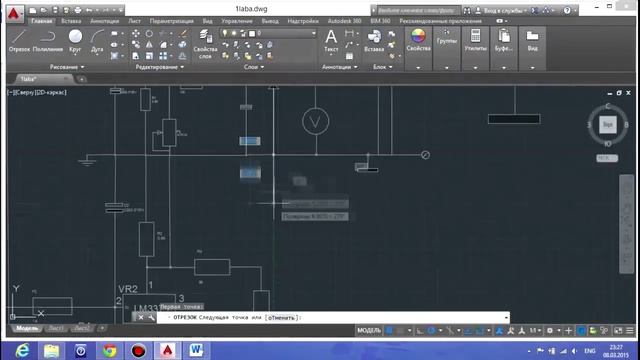This screenshot has height=360, width=640.
Task: Click the Table icon in Аннотации panel
Action: (349, 56)
